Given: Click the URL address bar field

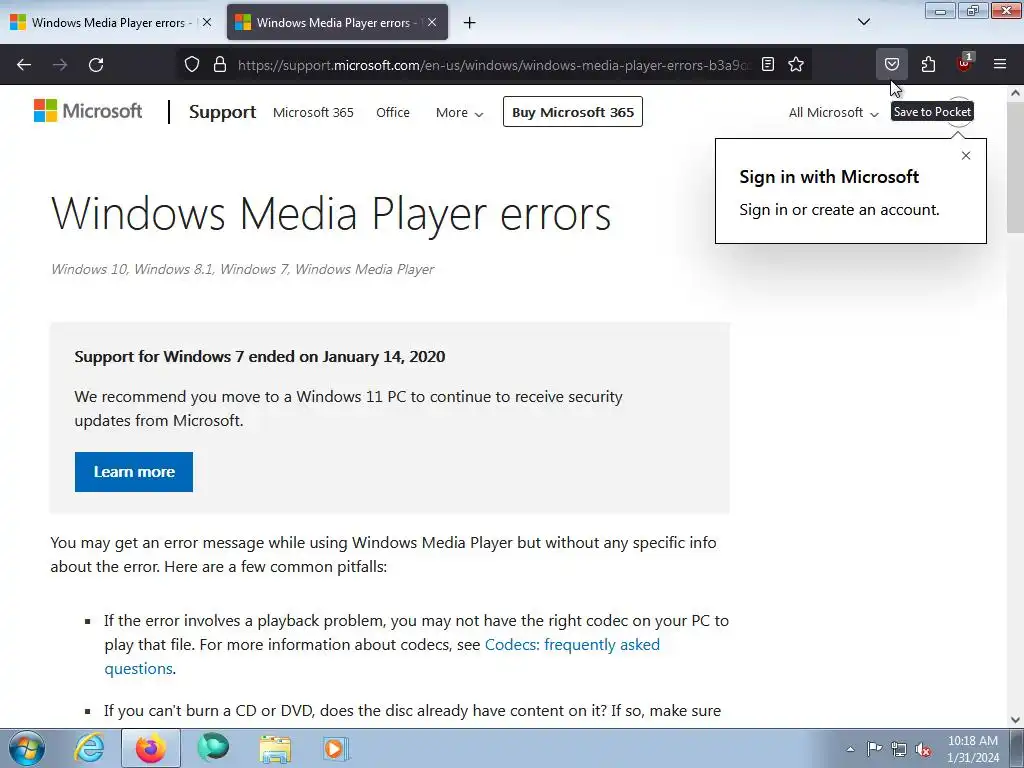Looking at the screenshot, I should 494,65.
